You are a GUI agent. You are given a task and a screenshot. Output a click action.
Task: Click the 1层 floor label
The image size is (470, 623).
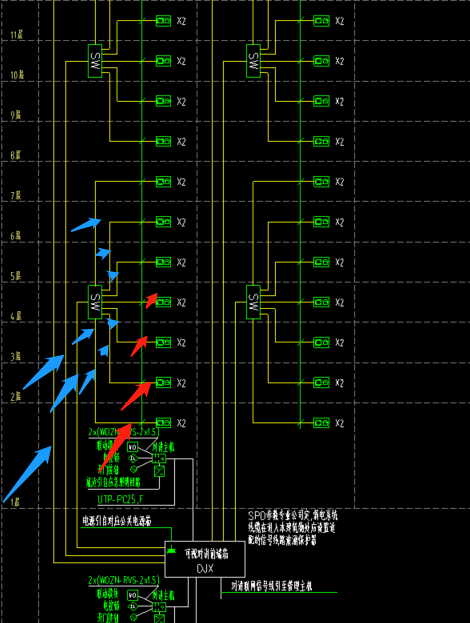(x=15, y=502)
